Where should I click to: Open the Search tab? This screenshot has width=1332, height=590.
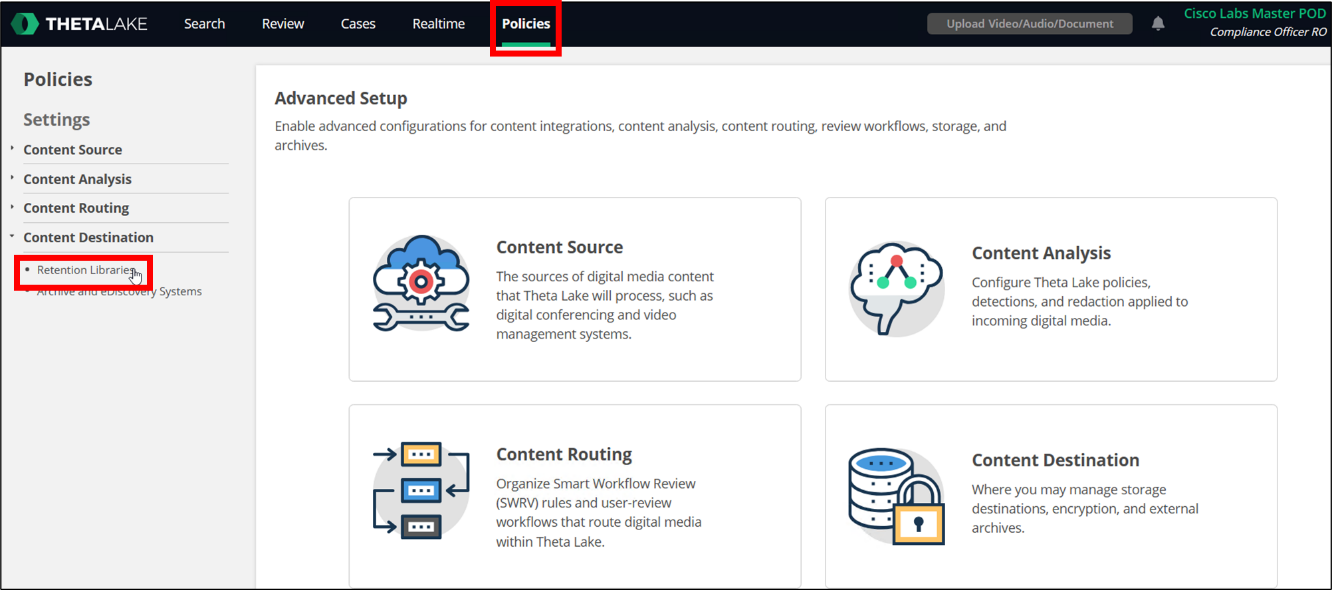pos(204,24)
